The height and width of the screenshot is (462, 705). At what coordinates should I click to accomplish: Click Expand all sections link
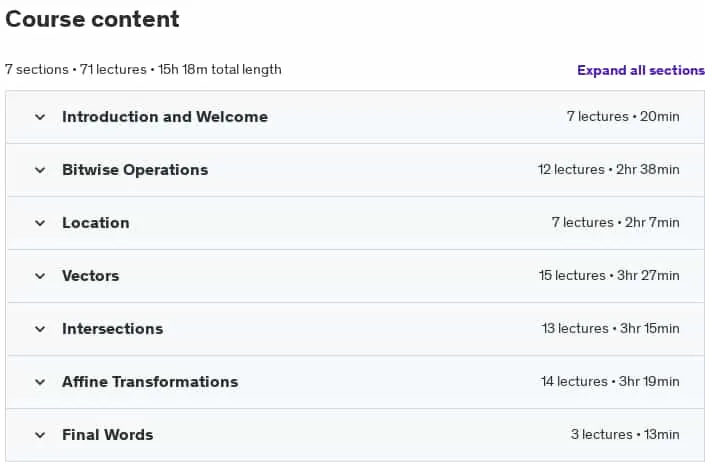click(x=641, y=71)
